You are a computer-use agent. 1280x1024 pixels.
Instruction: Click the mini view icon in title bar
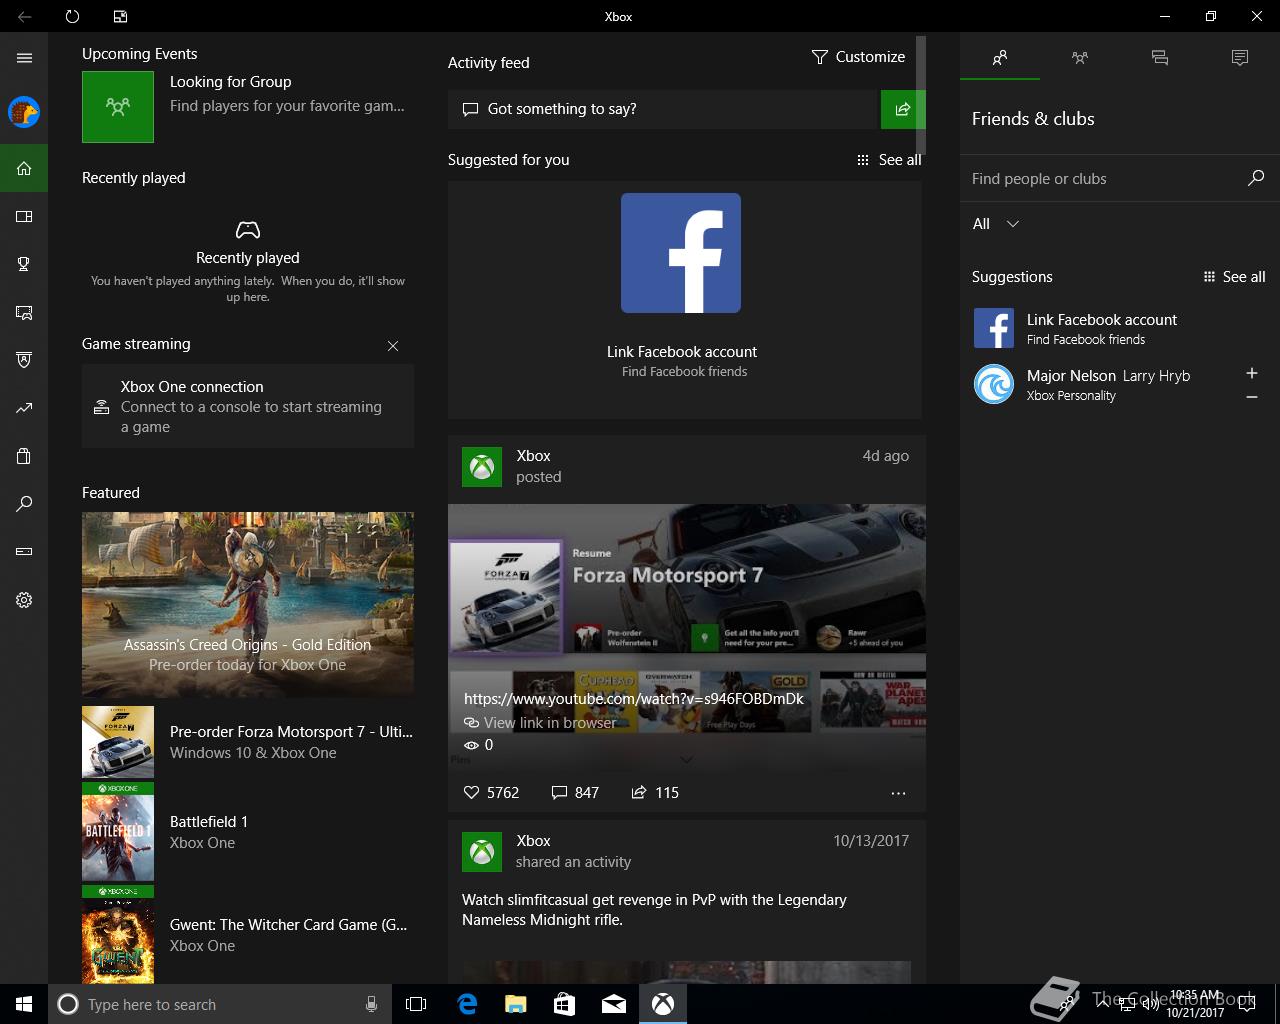[120, 16]
